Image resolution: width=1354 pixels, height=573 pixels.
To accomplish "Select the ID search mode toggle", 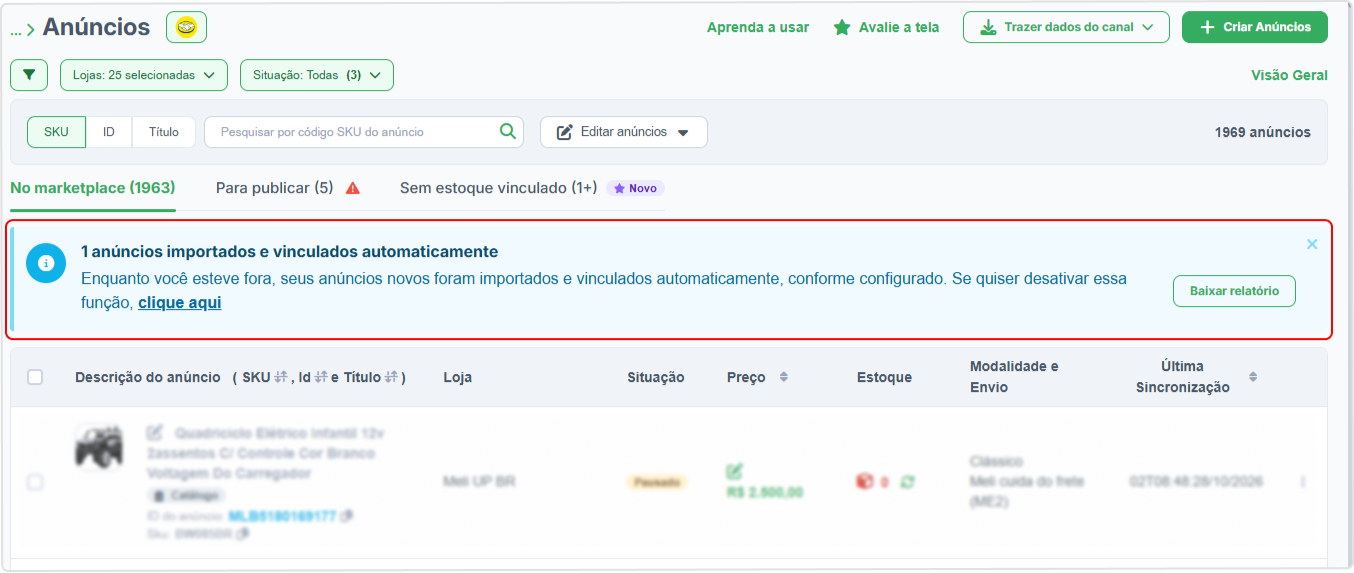I will pyautogui.click(x=109, y=132).
